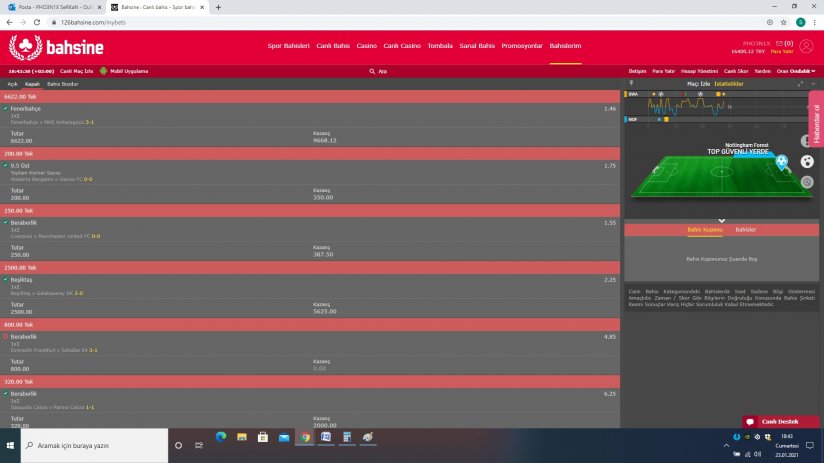Screen dimensions: 824x463
Task: Click red lost icon beside 800.00 Beraberlik
Action: coord(6,336)
